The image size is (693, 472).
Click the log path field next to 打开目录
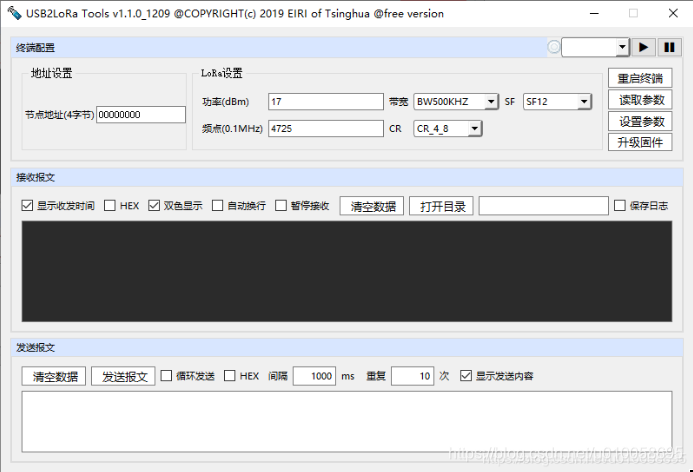click(x=544, y=206)
